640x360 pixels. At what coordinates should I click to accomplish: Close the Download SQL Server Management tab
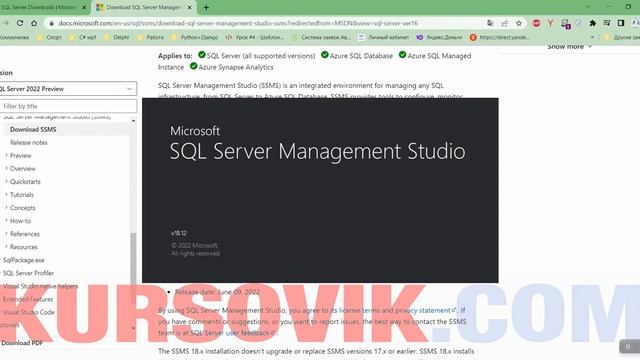[x=189, y=7]
